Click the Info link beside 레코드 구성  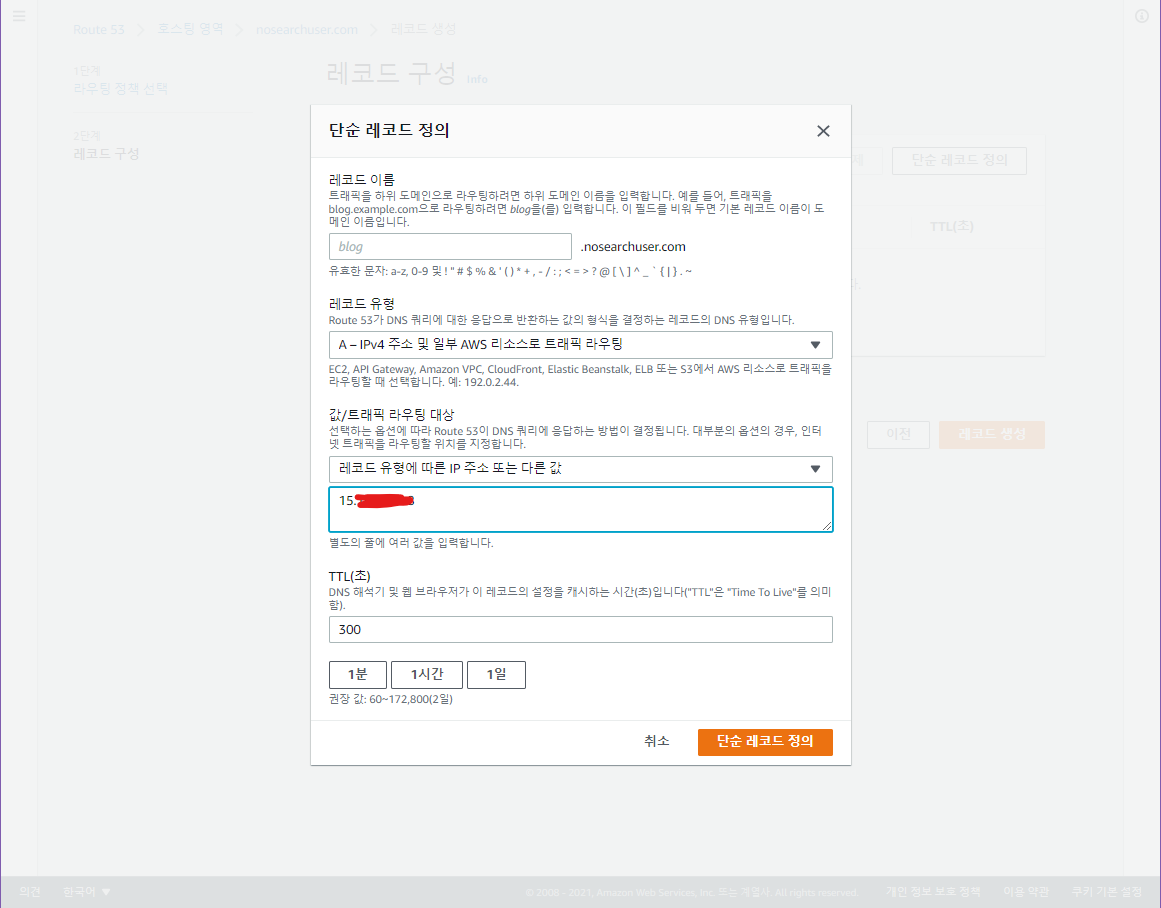(477, 79)
